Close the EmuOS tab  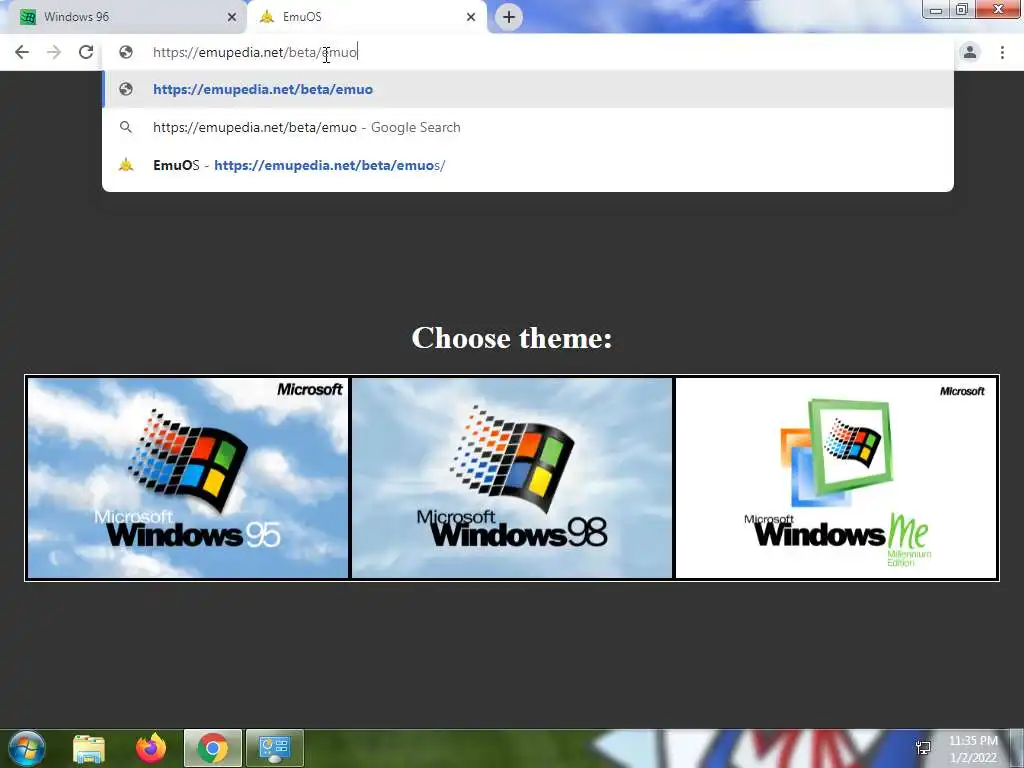(x=471, y=17)
